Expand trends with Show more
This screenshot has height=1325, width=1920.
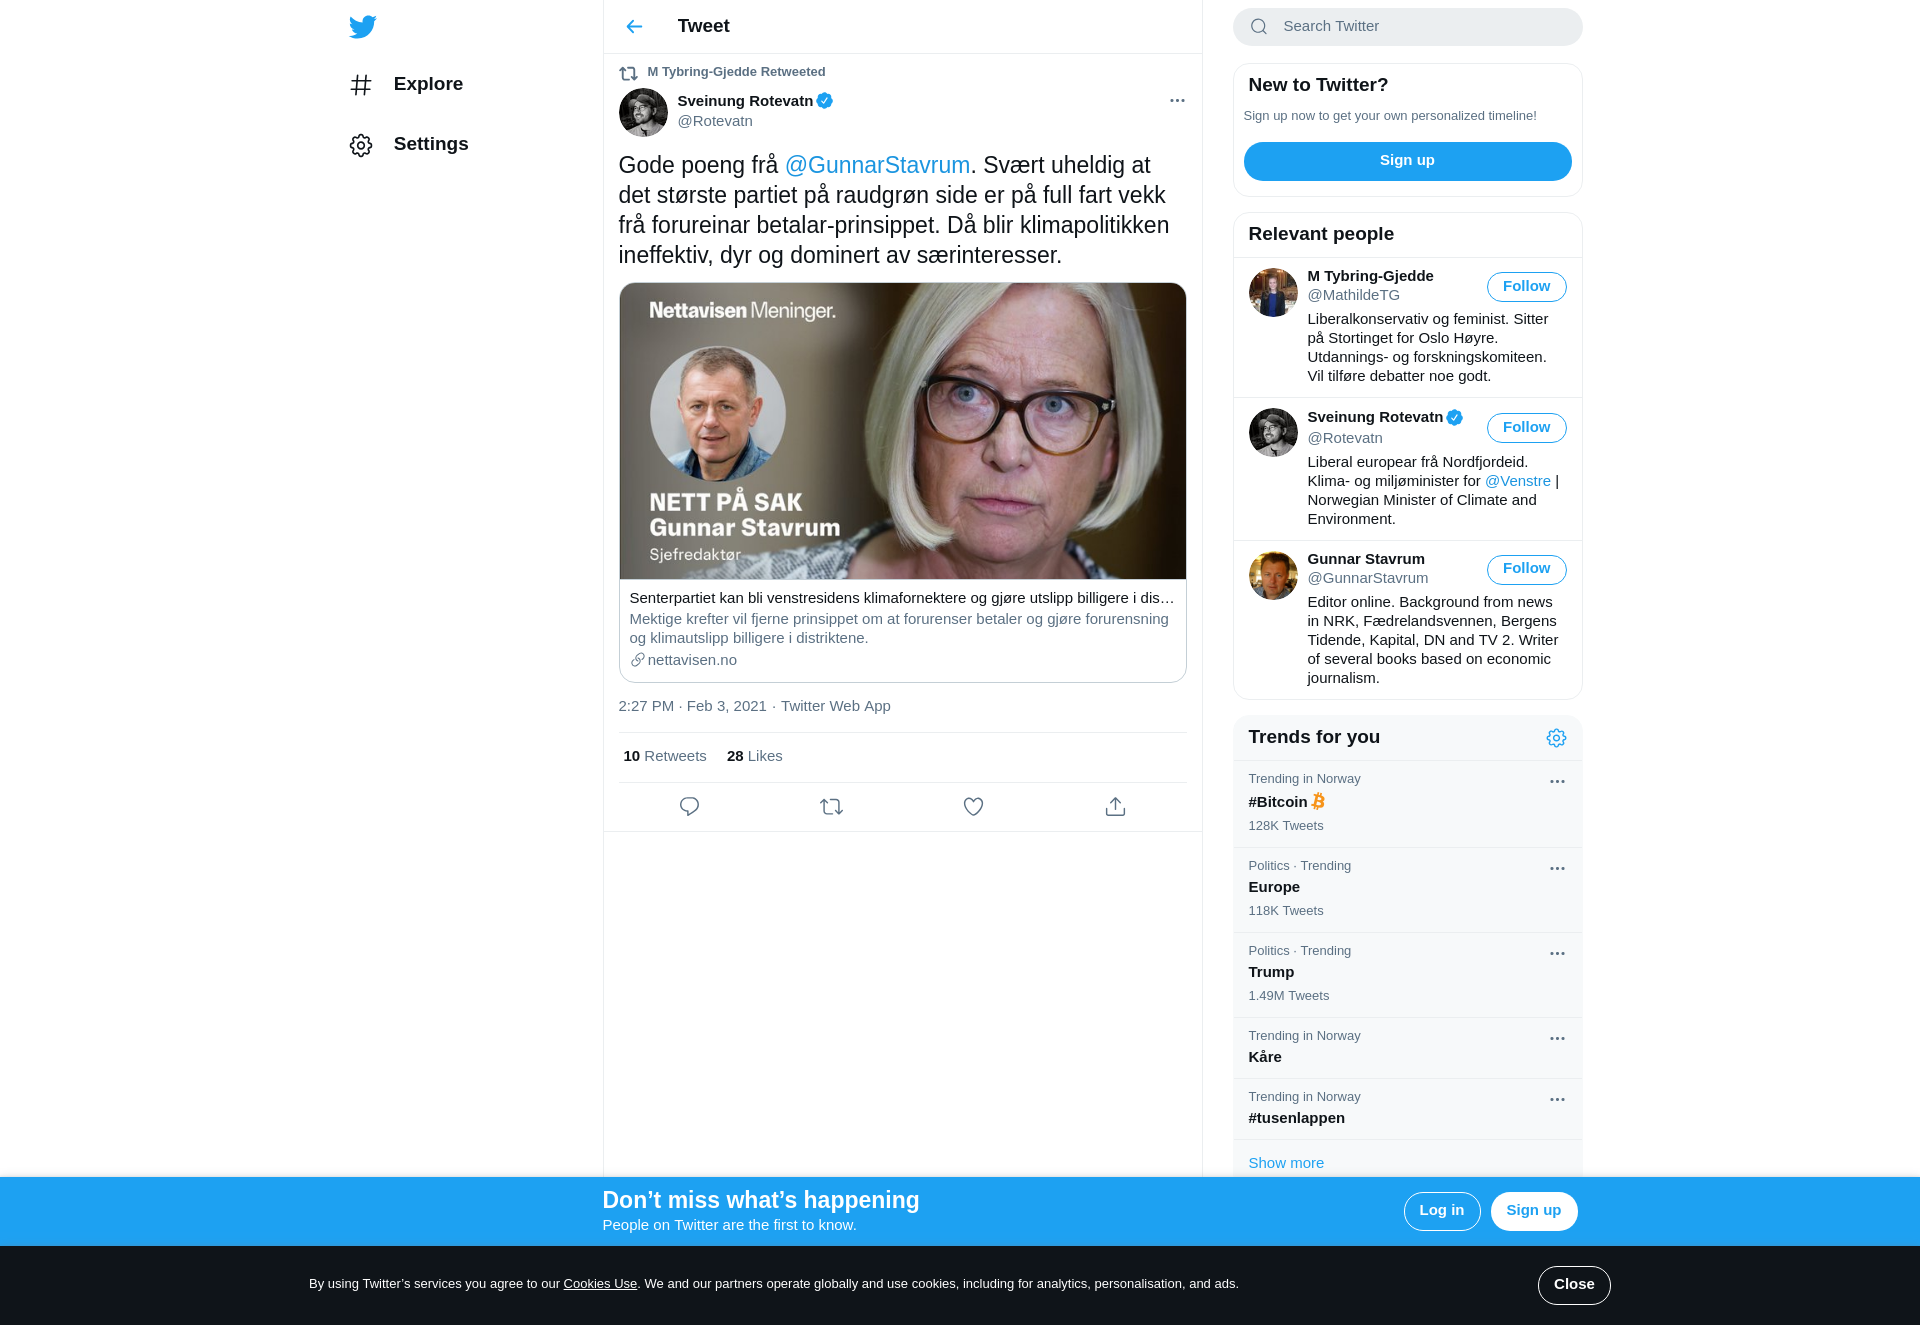pyautogui.click(x=1286, y=1163)
